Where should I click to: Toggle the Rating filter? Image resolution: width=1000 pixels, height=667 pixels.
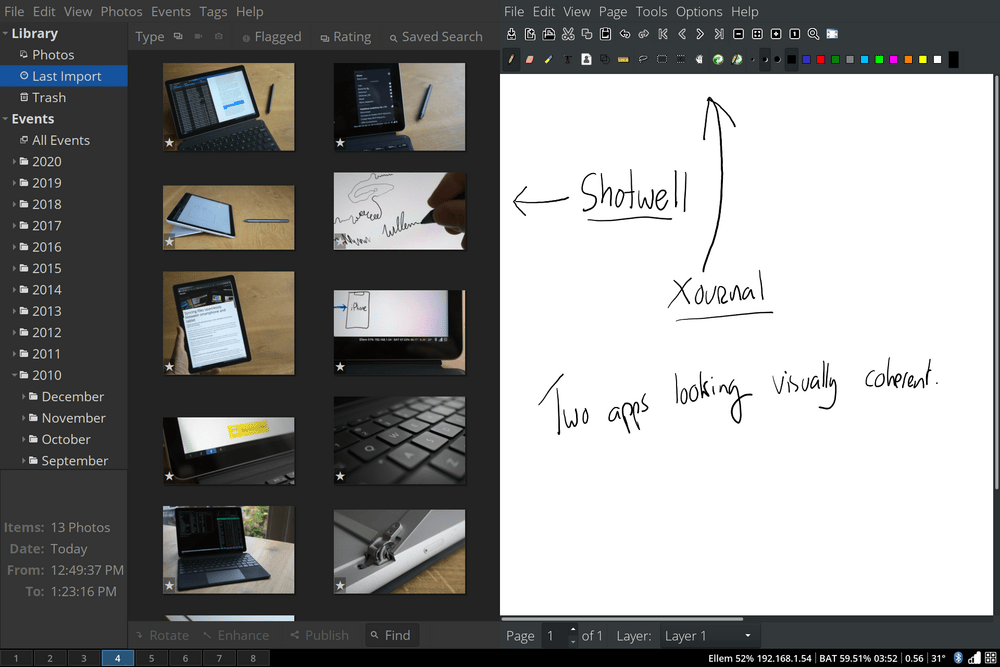click(x=345, y=36)
